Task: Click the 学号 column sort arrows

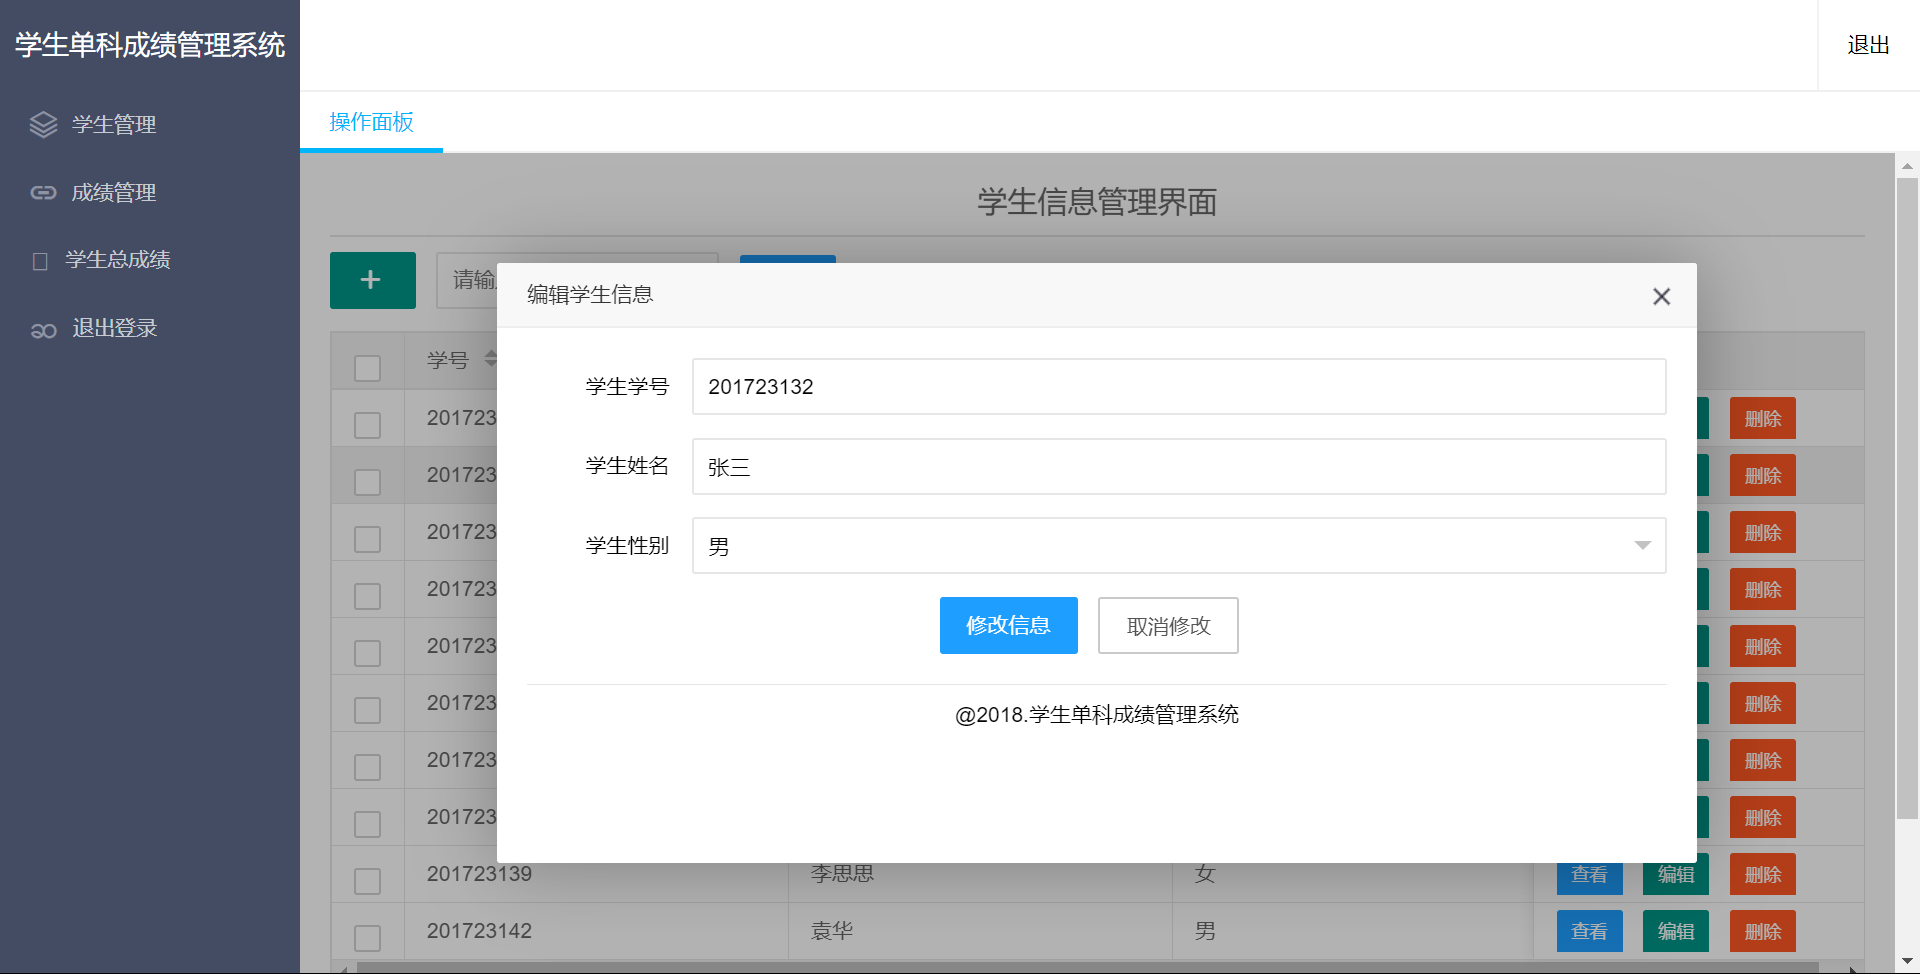Action: (x=490, y=359)
